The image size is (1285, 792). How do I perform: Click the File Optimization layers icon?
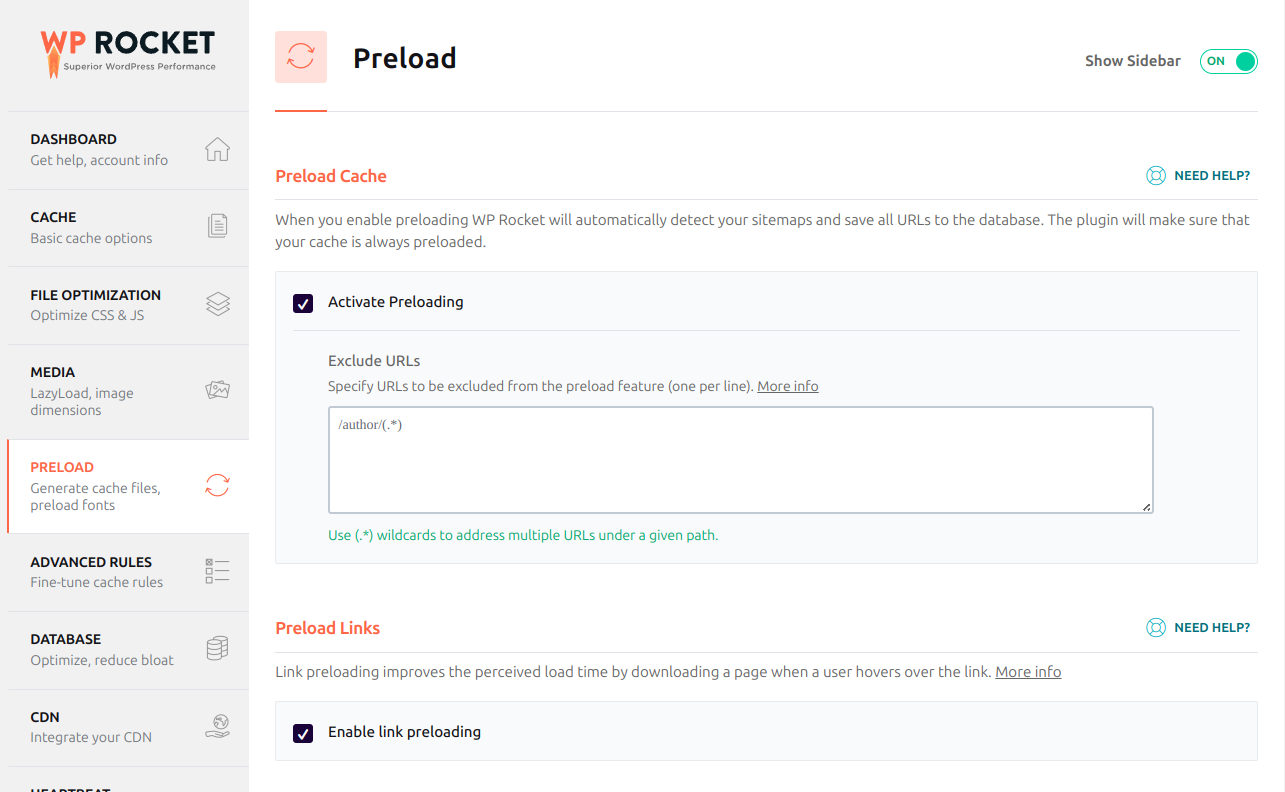click(x=217, y=304)
